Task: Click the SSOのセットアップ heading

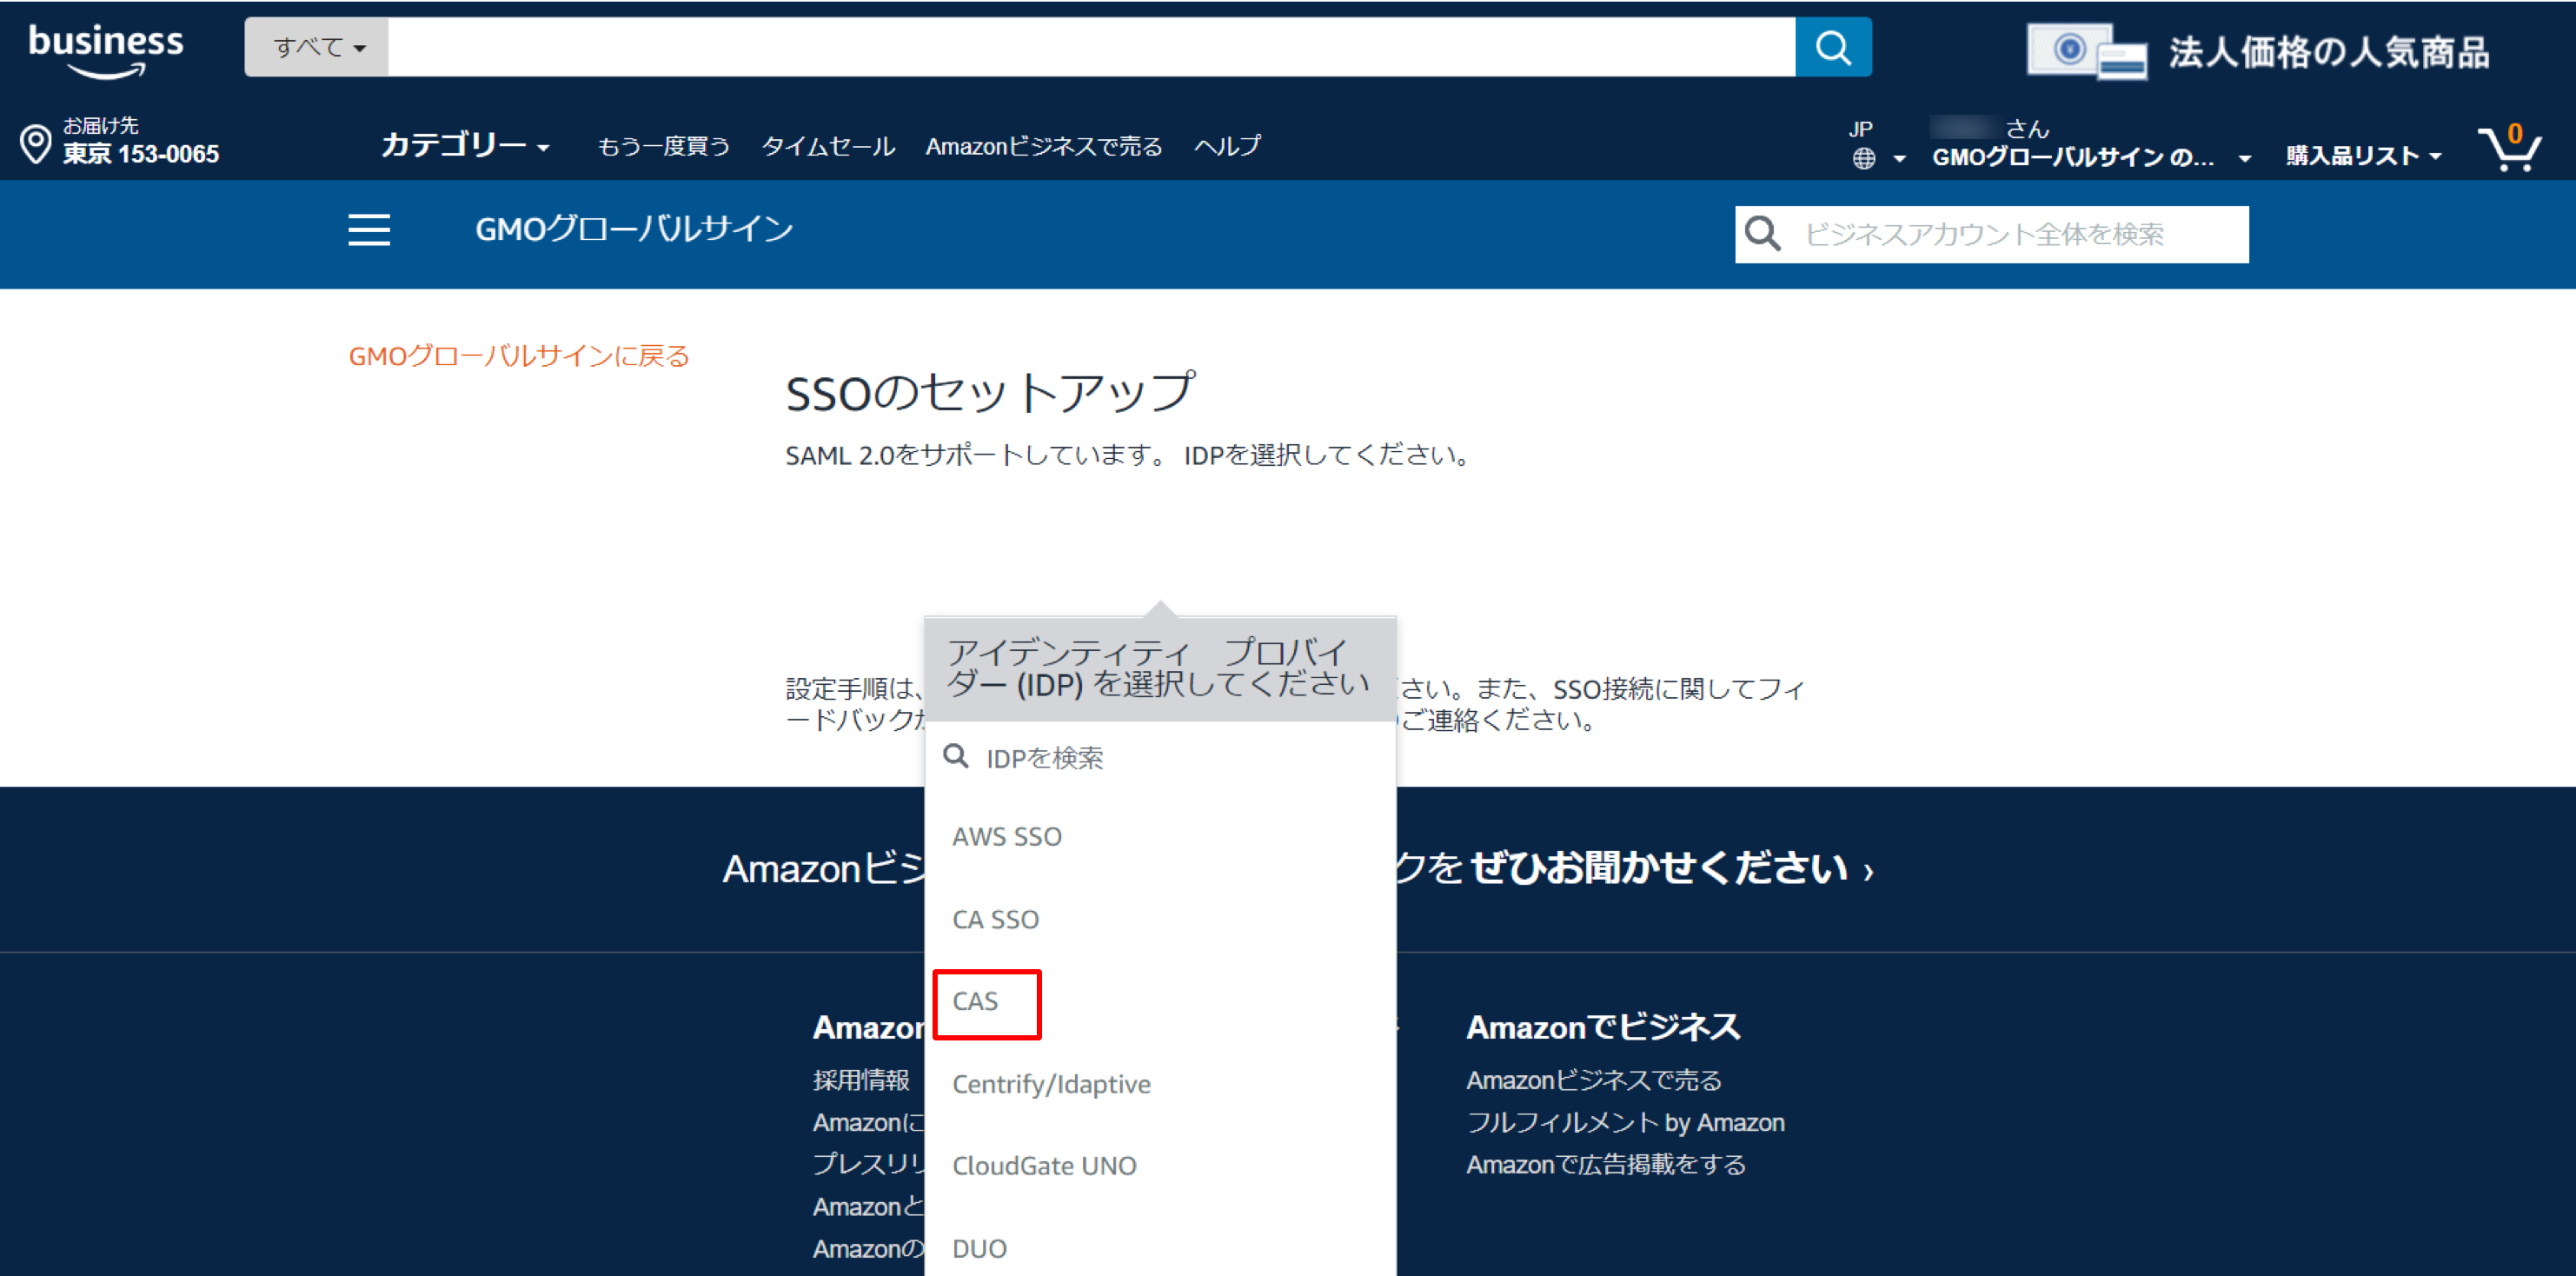Action: pyautogui.click(x=990, y=392)
